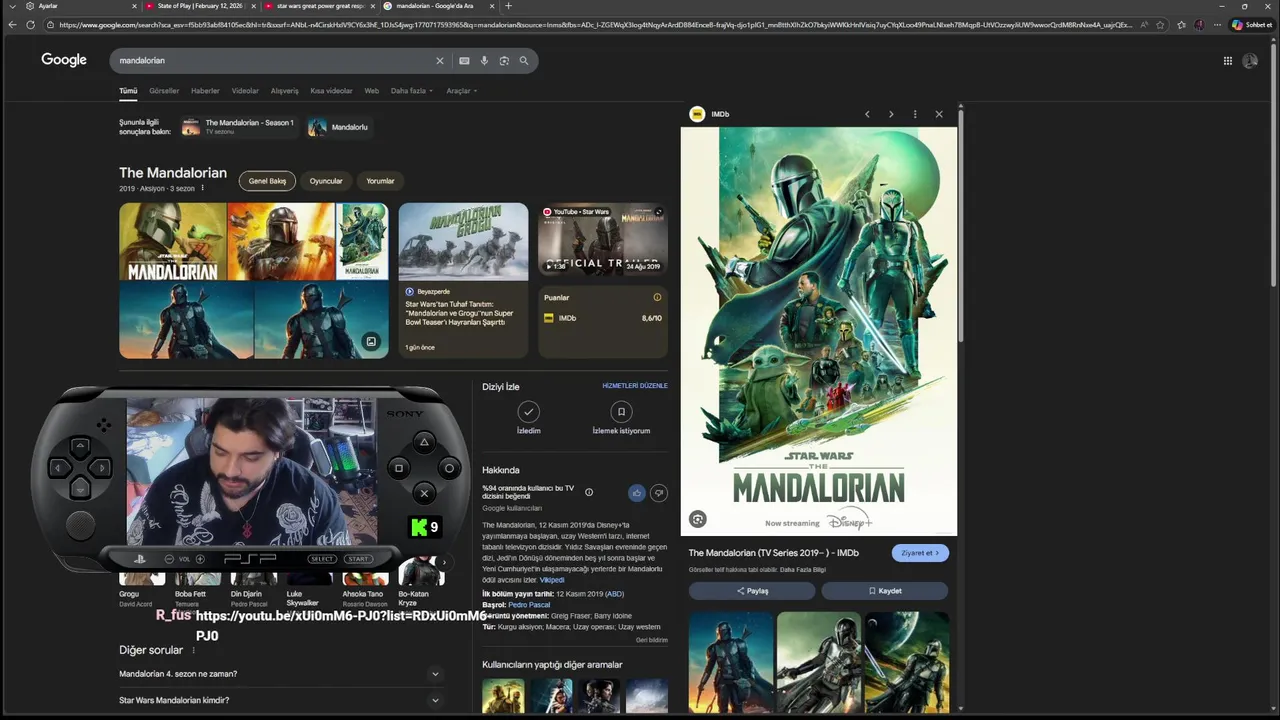Play the Official Trailer YouTube thumbnail
The image size is (1280, 720).
coord(603,240)
